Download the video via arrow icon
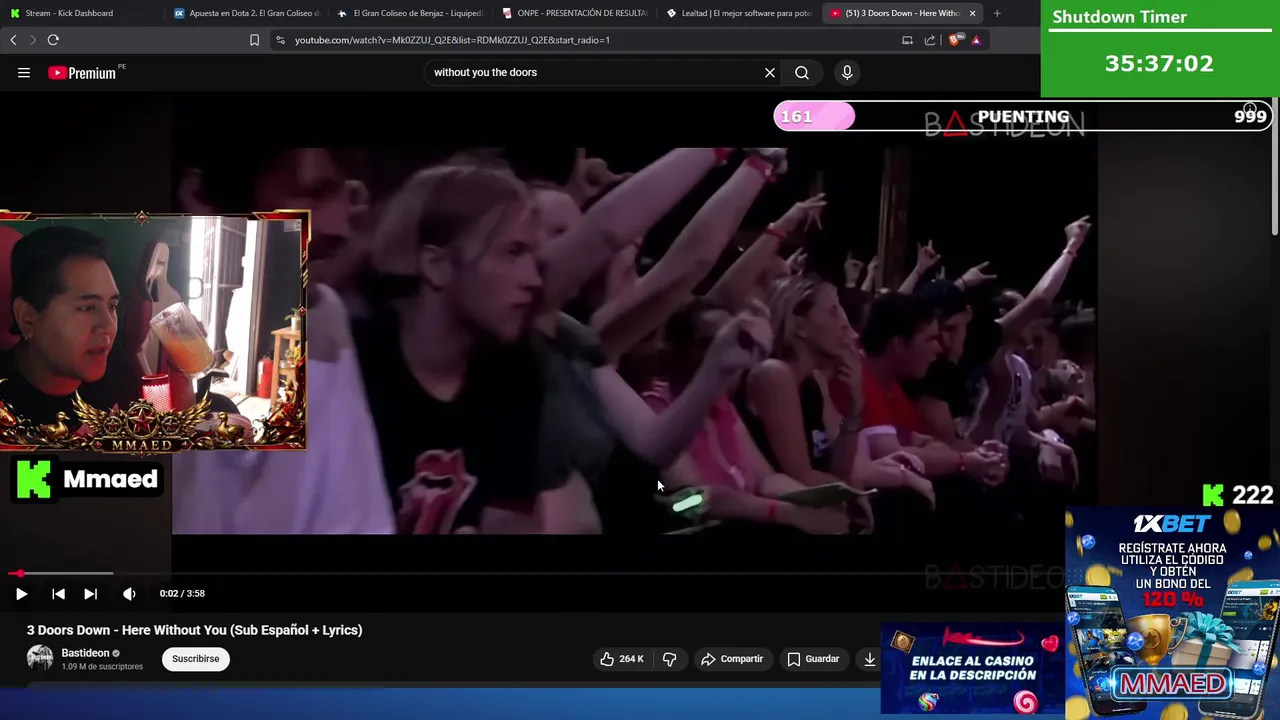The width and height of the screenshot is (1280, 720). tap(870, 659)
